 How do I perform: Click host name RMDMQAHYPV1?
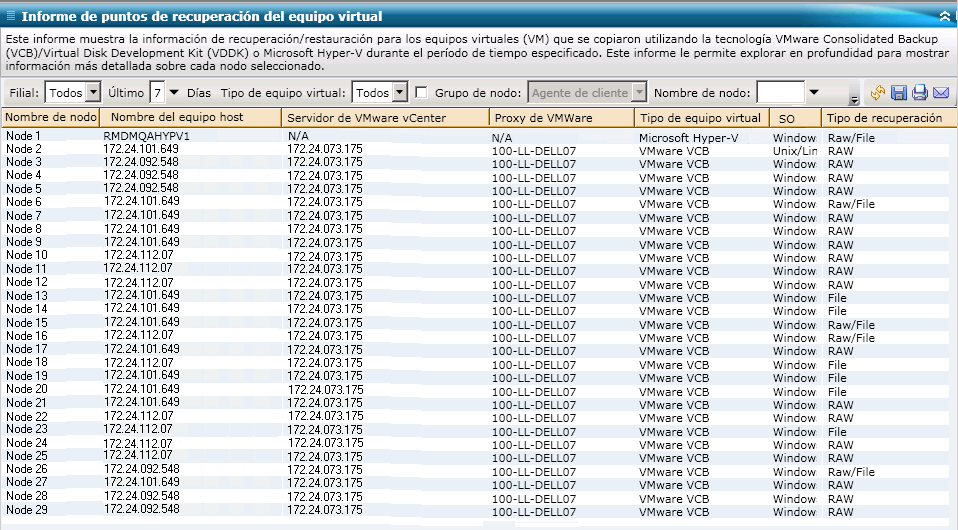coord(147,136)
